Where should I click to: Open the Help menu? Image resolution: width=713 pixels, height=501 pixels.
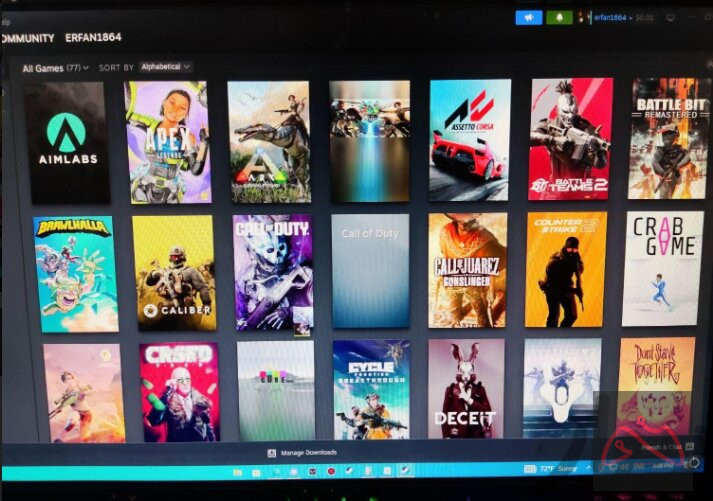click(4, 20)
